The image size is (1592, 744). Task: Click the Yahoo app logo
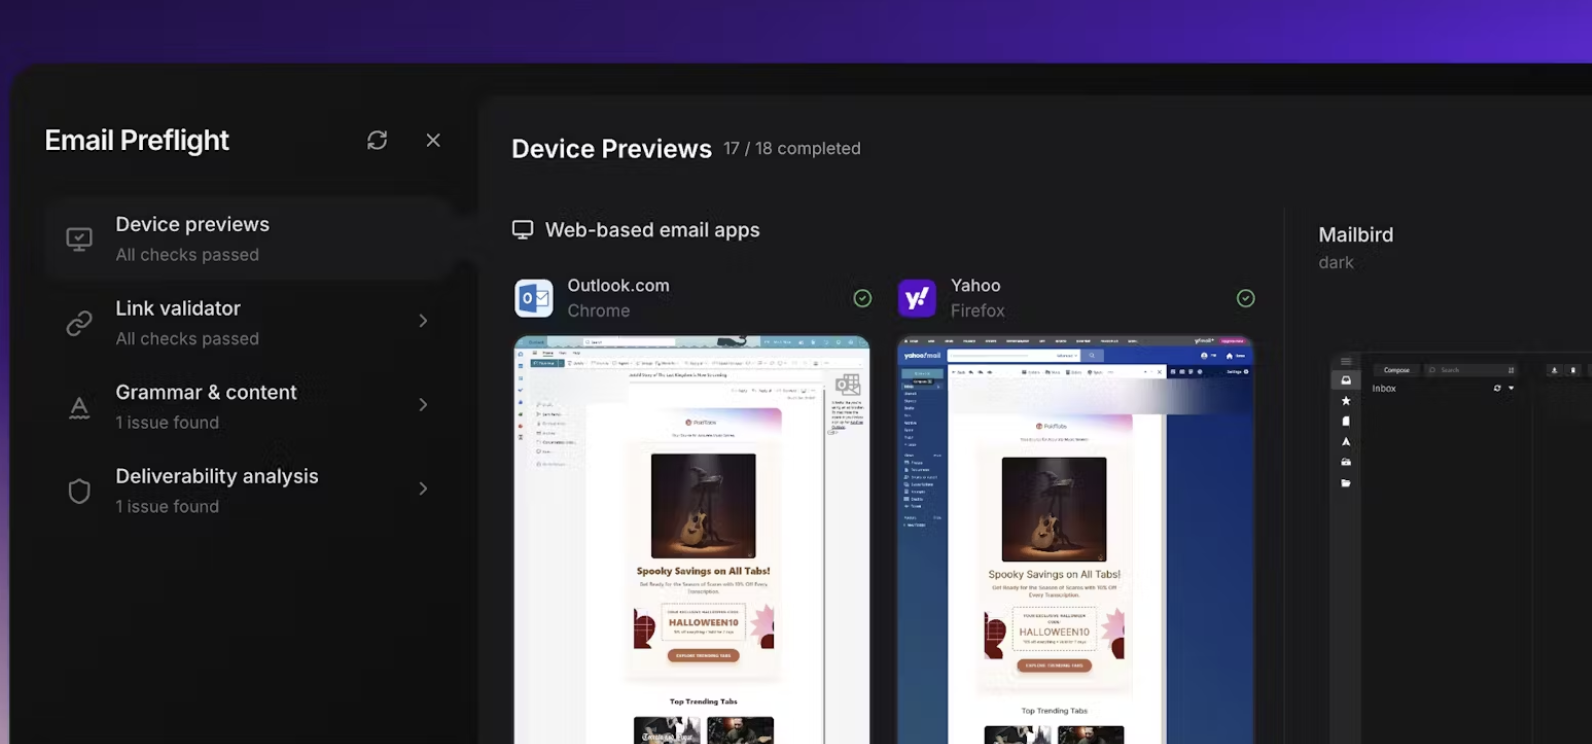(x=917, y=298)
